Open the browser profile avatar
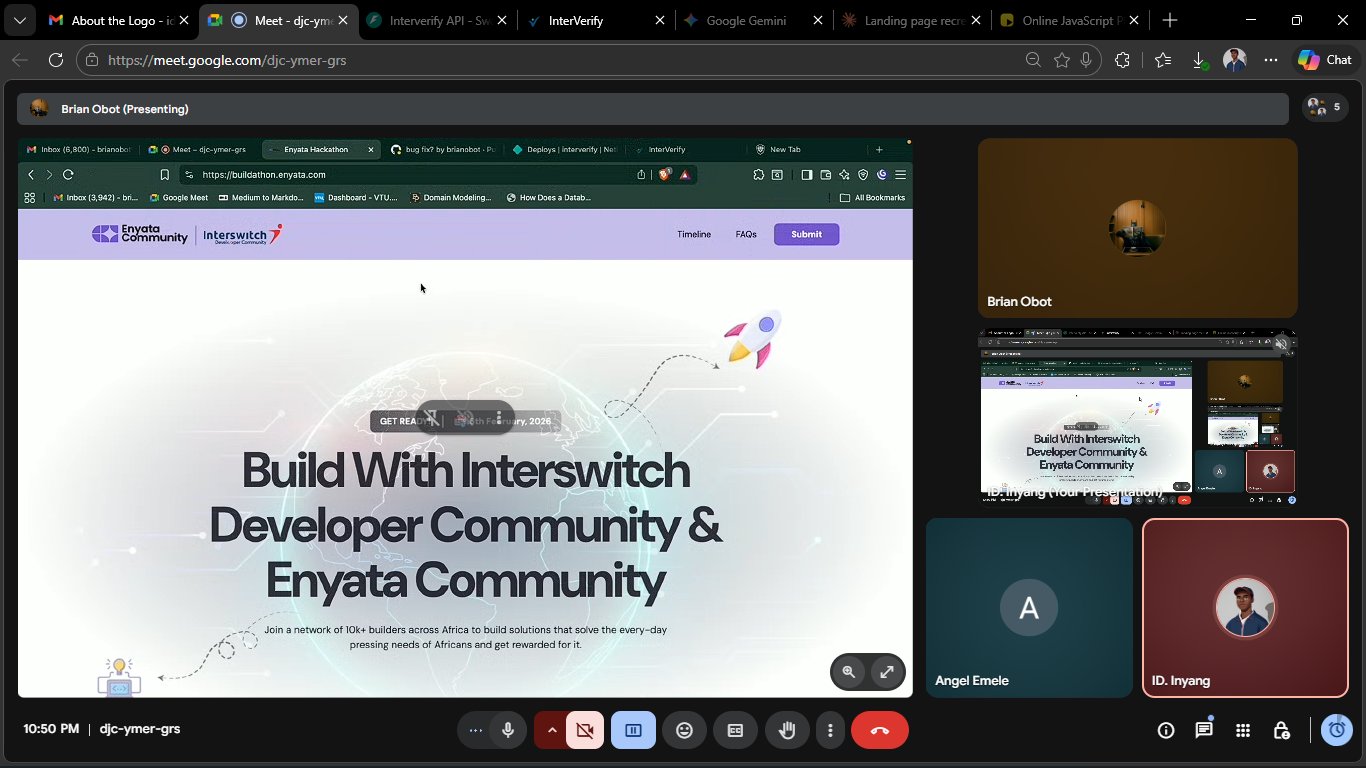 click(x=1235, y=60)
